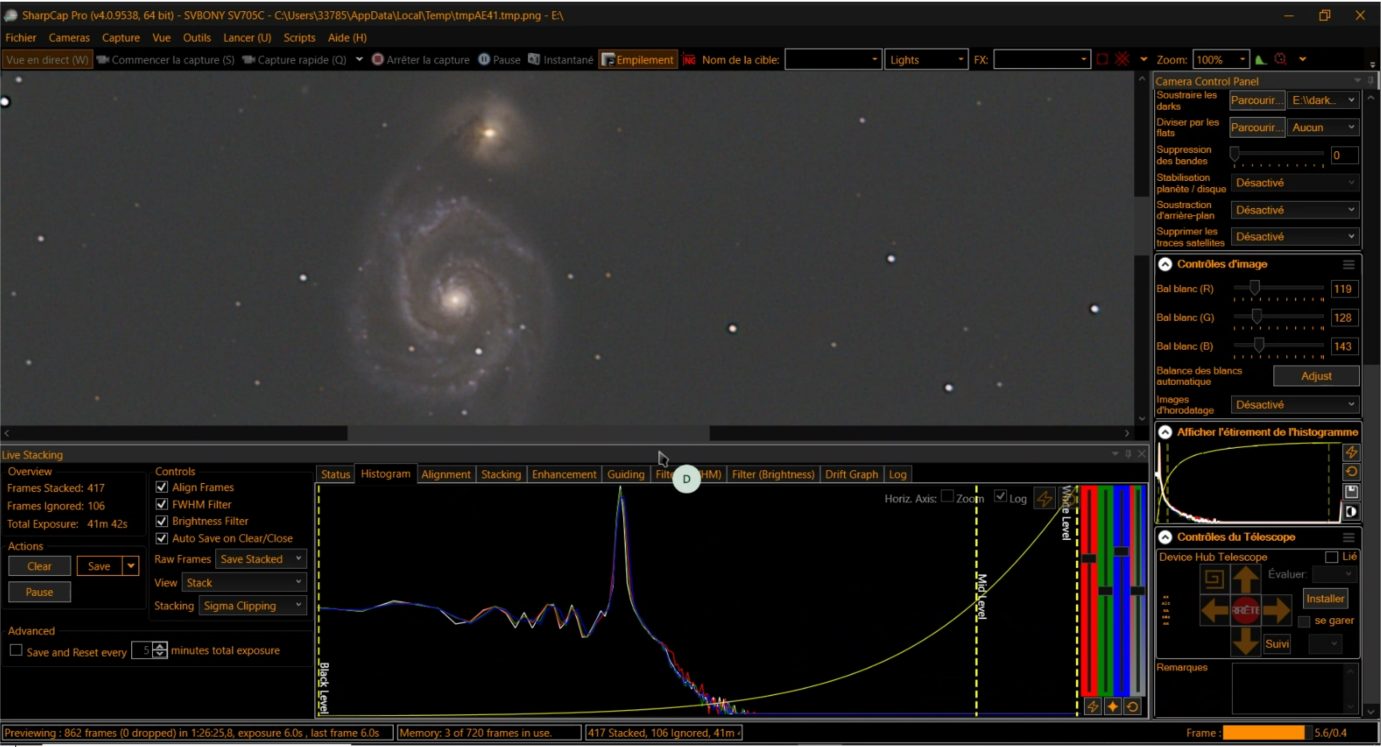This screenshot has width=1381, height=747.
Task: Open the Outils menu
Action: [197, 38]
